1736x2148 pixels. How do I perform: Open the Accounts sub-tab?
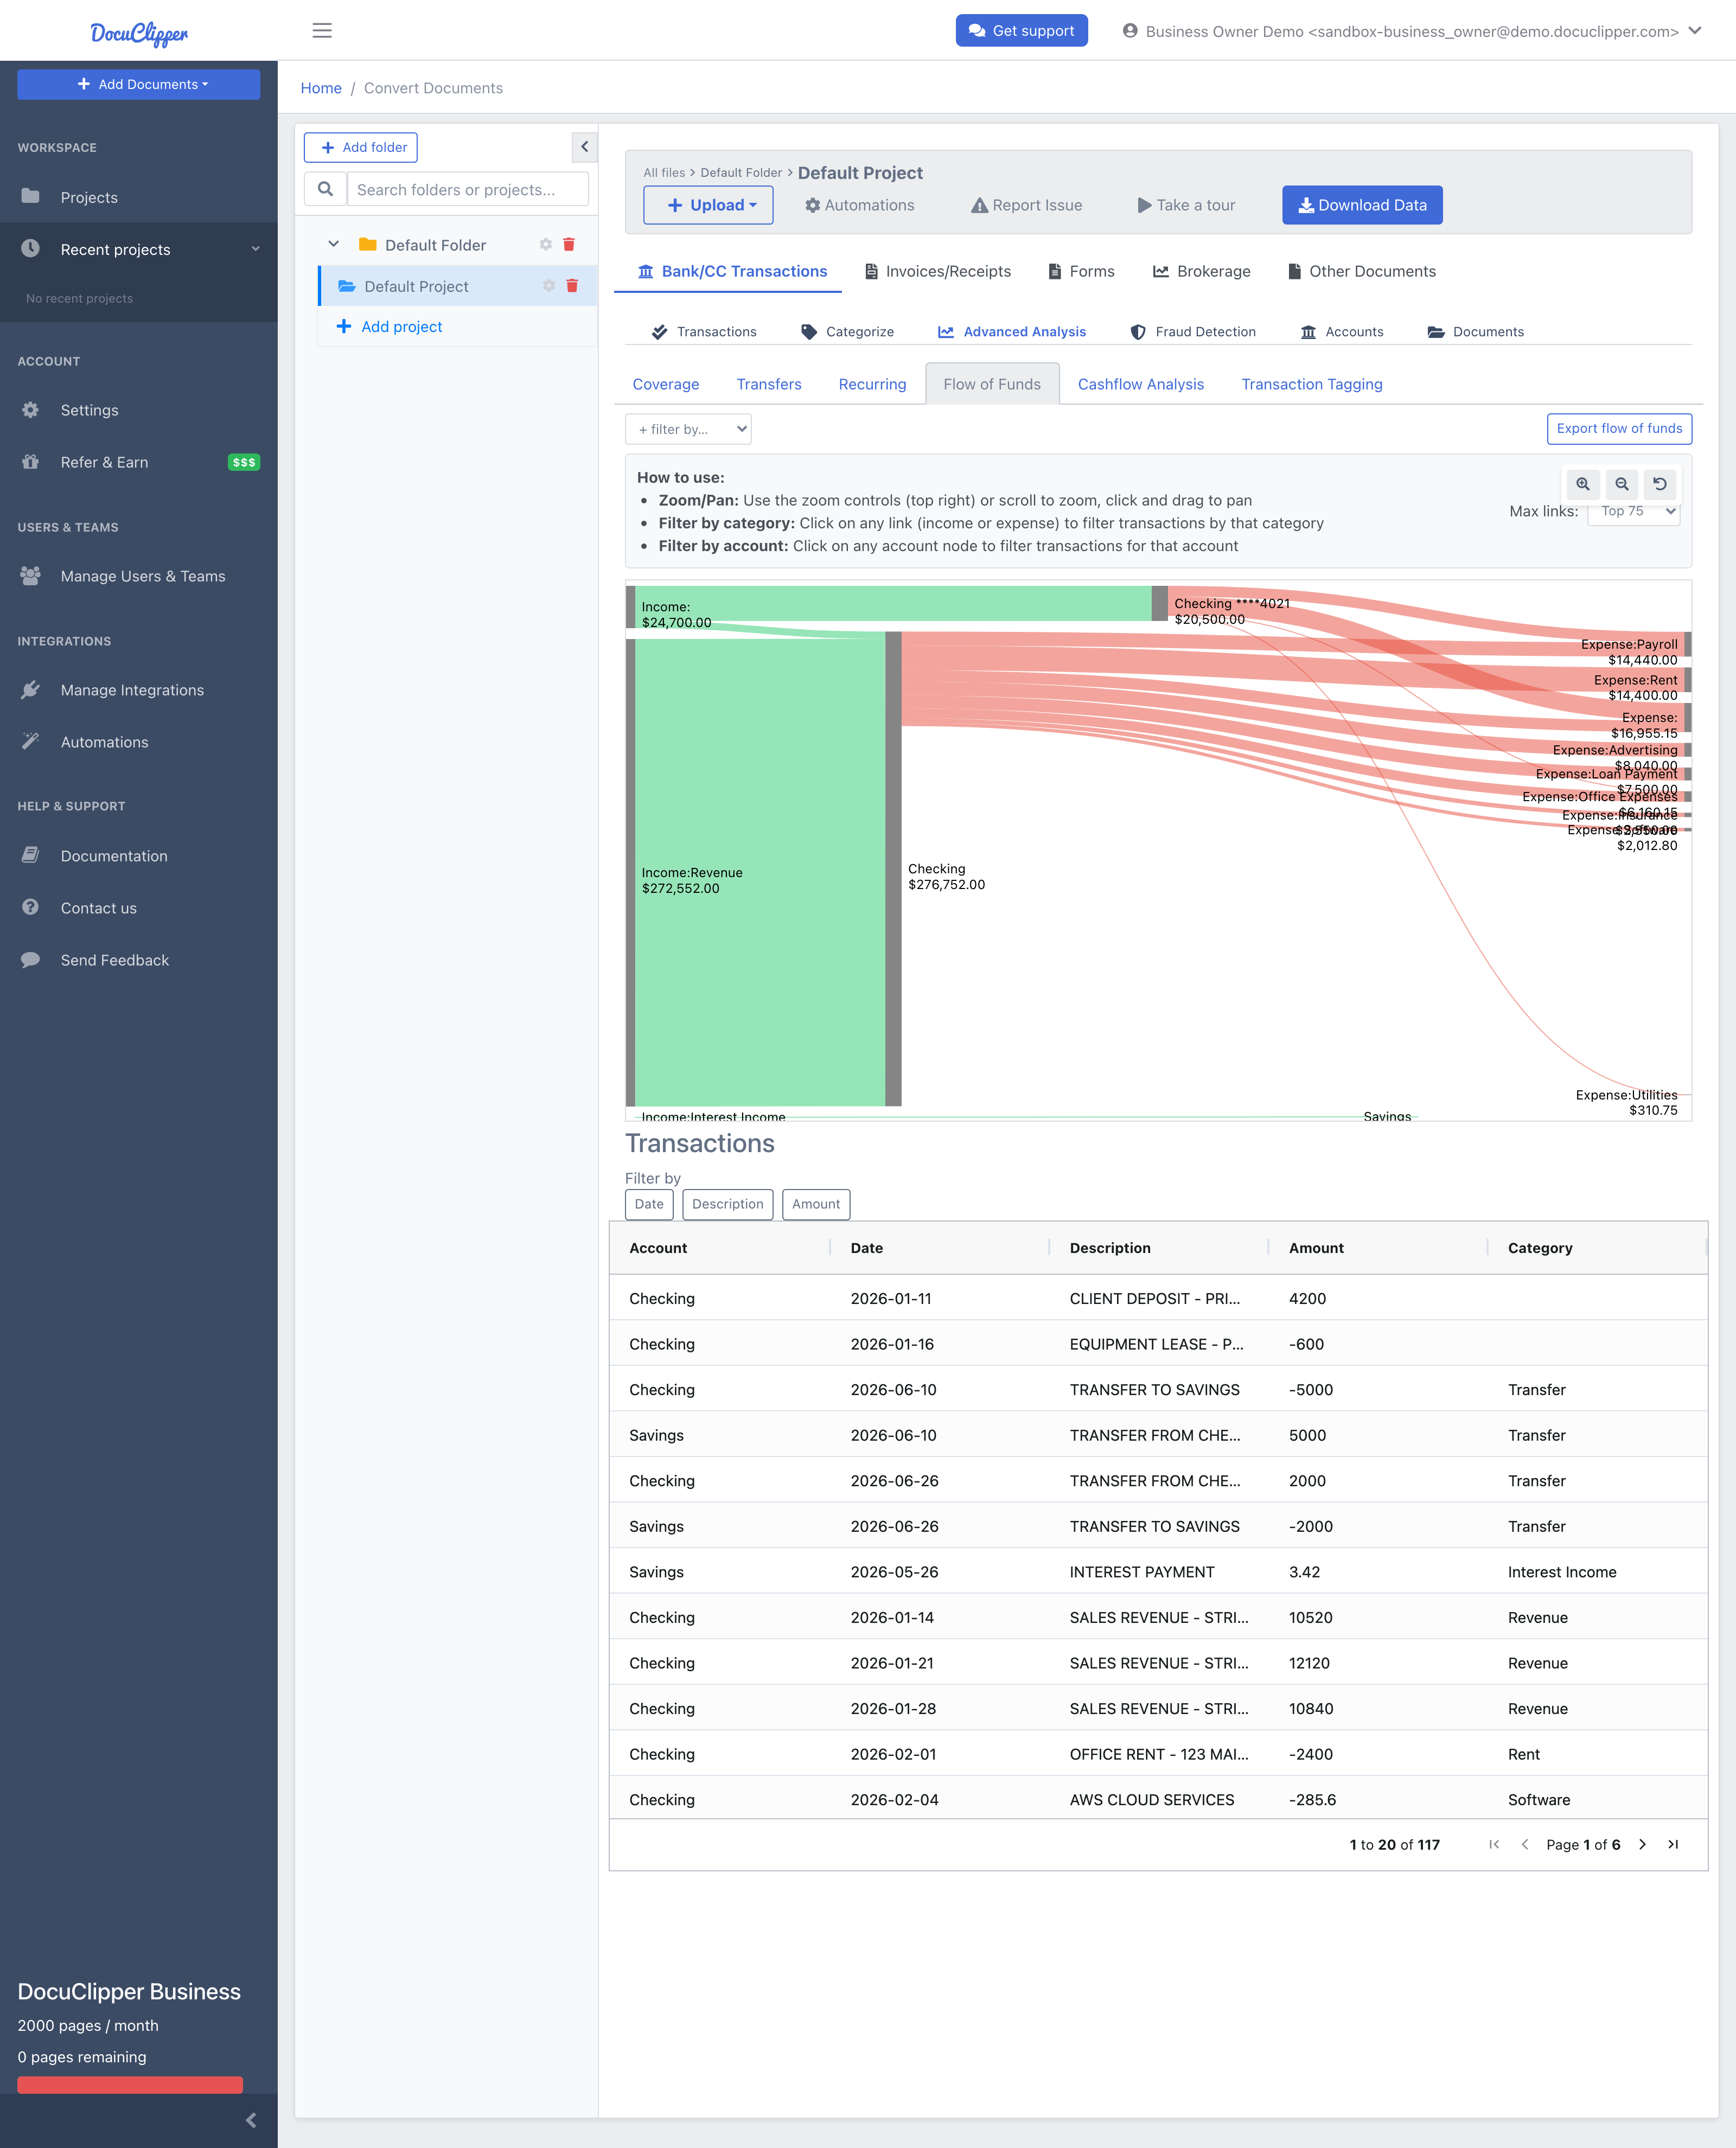1342,332
